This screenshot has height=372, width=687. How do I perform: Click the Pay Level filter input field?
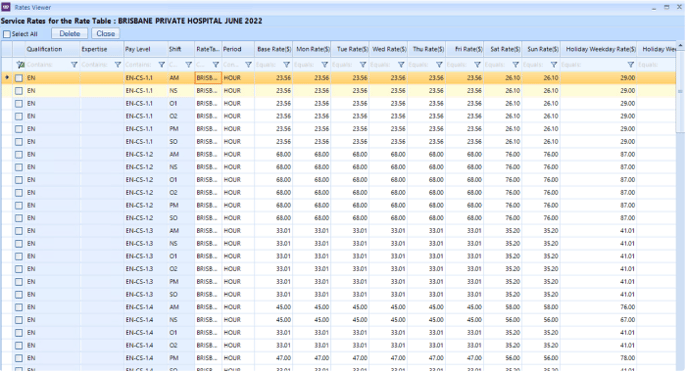(x=141, y=64)
